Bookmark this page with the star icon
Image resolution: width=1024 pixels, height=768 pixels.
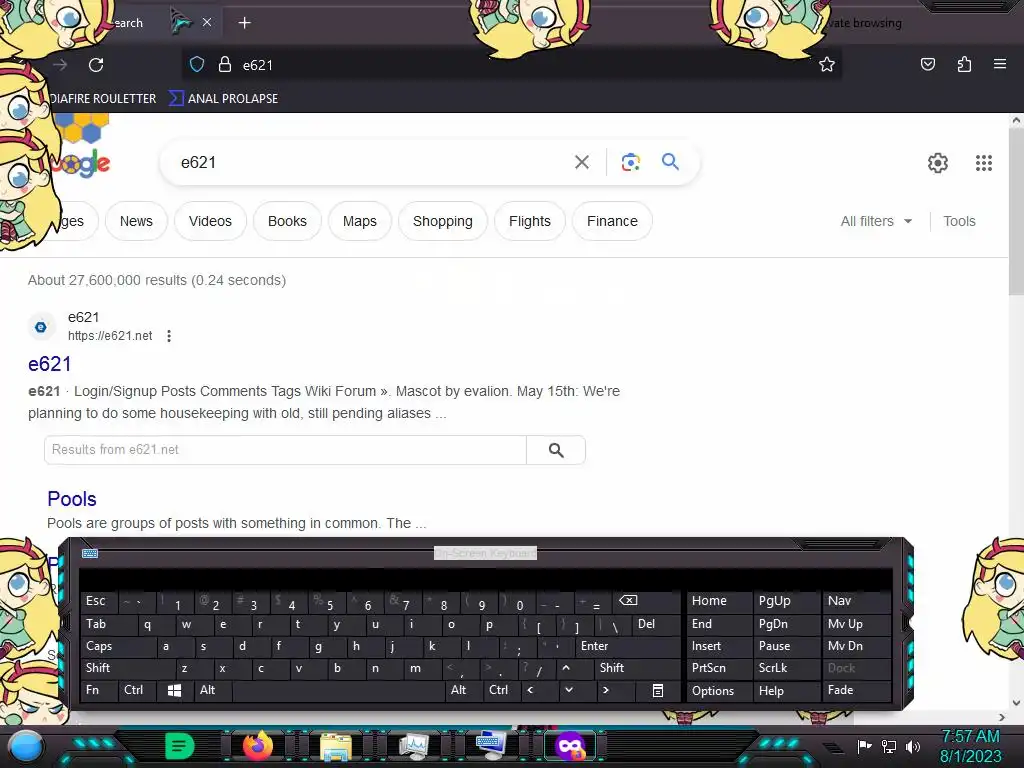[827, 64]
